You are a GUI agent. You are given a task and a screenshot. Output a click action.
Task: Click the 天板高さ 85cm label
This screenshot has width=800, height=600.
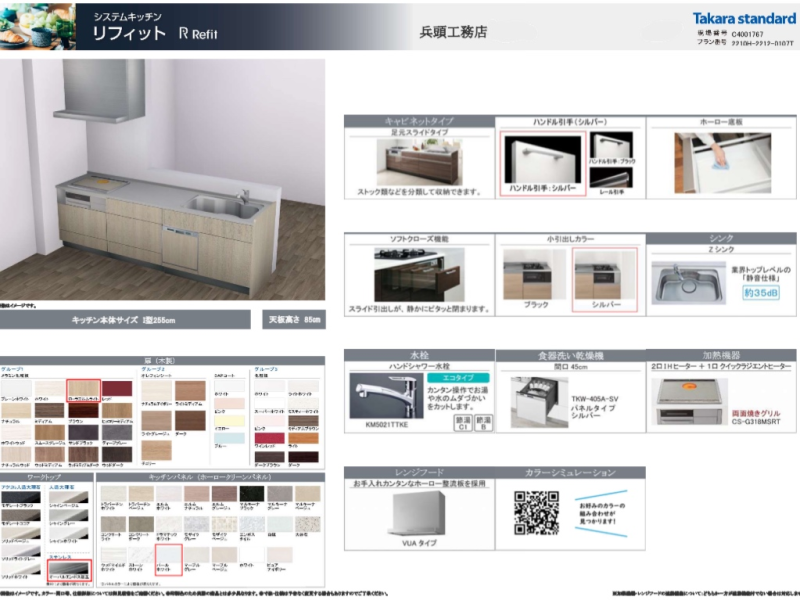pos(294,320)
